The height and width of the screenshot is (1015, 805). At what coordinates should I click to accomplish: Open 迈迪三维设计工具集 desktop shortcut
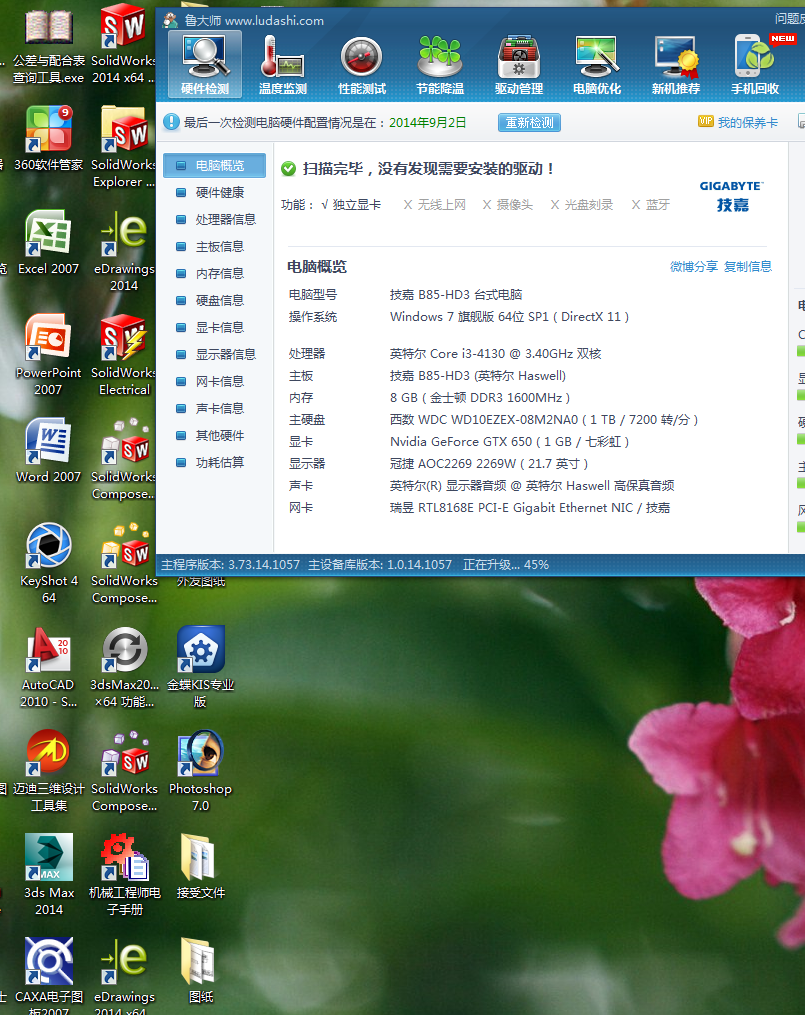point(49,771)
